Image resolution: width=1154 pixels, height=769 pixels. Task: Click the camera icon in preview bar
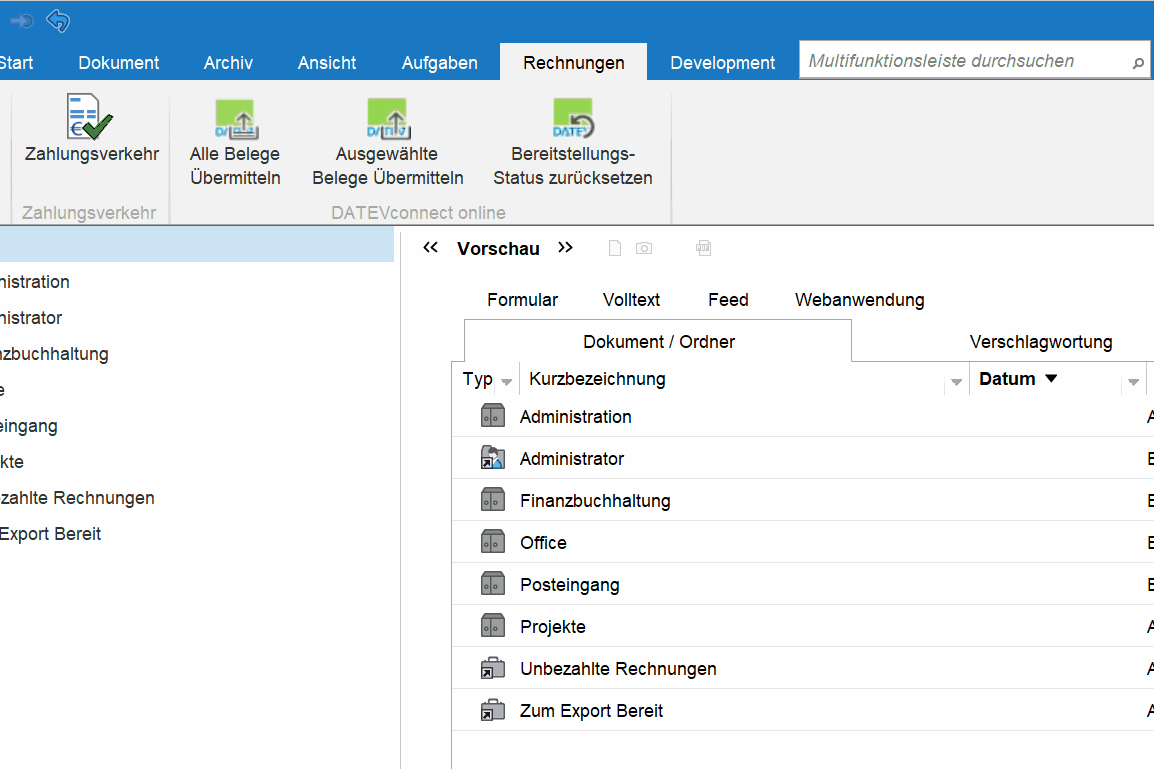point(644,249)
